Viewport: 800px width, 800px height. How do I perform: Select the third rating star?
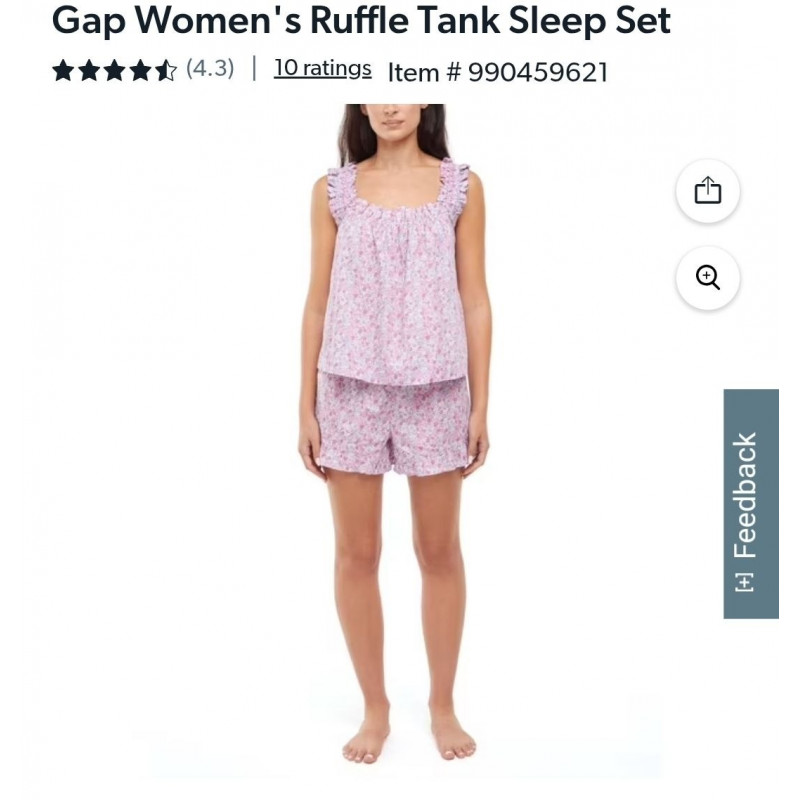click(114, 70)
